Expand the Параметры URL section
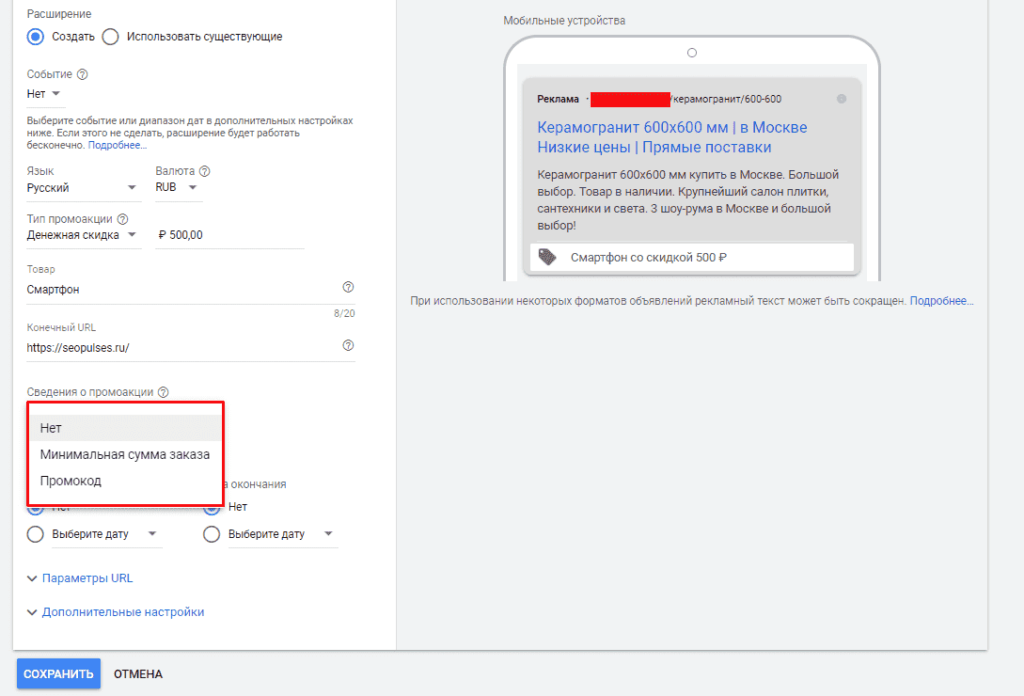Viewport: 1024px width, 696px height. click(80, 578)
